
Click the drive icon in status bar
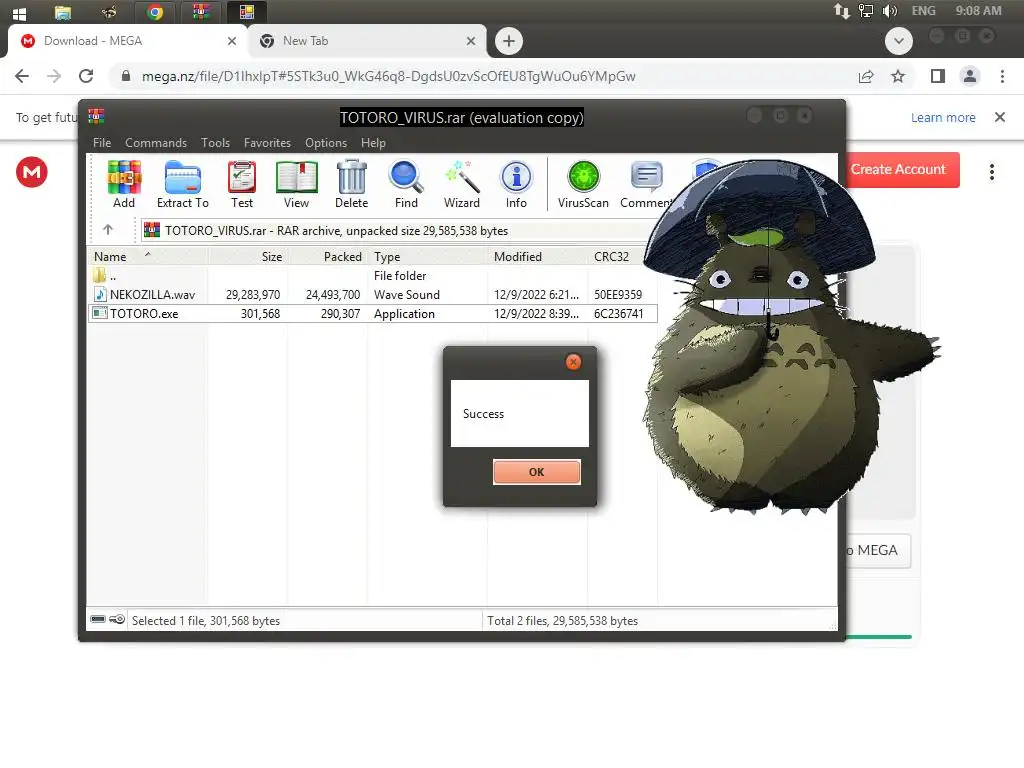(x=98, y=619)
